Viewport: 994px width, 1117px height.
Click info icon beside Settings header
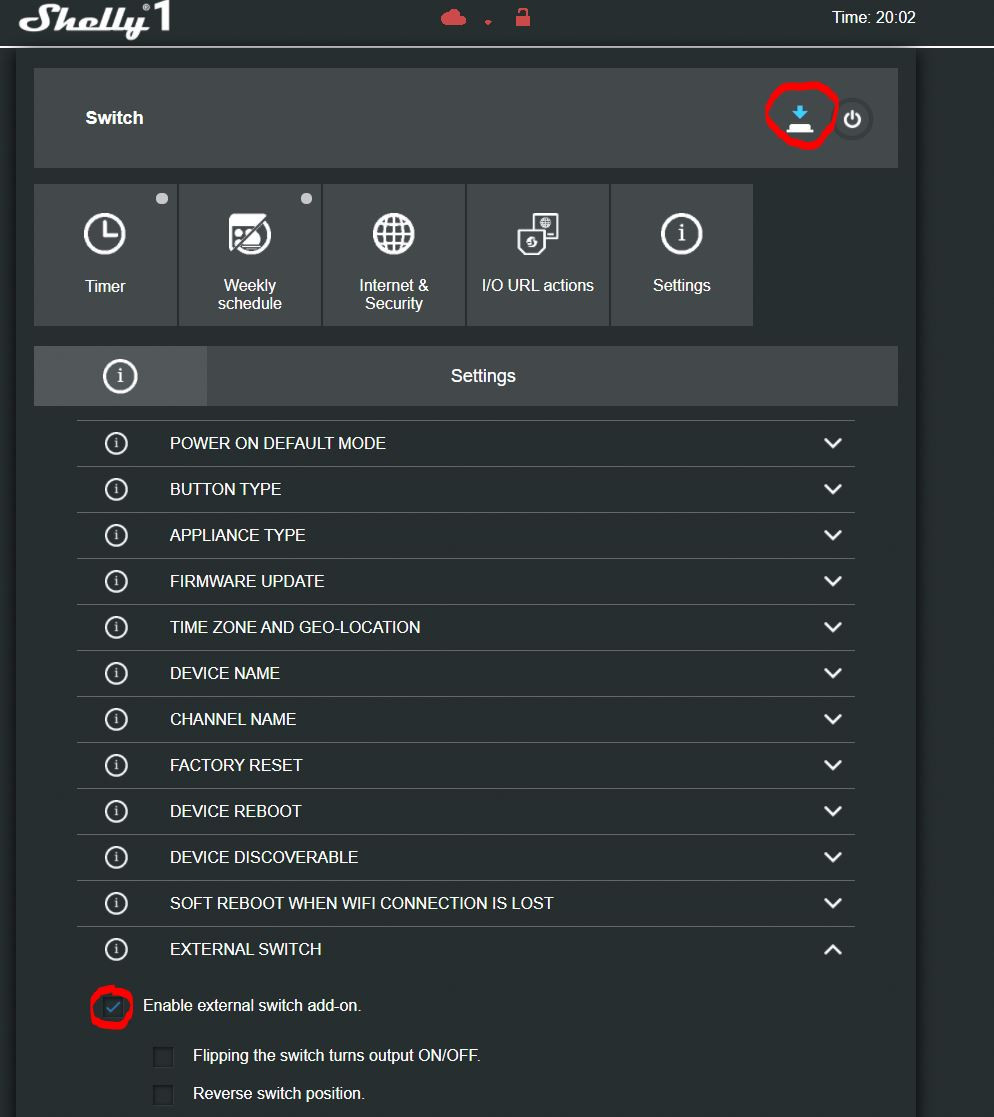click(120, 376)
